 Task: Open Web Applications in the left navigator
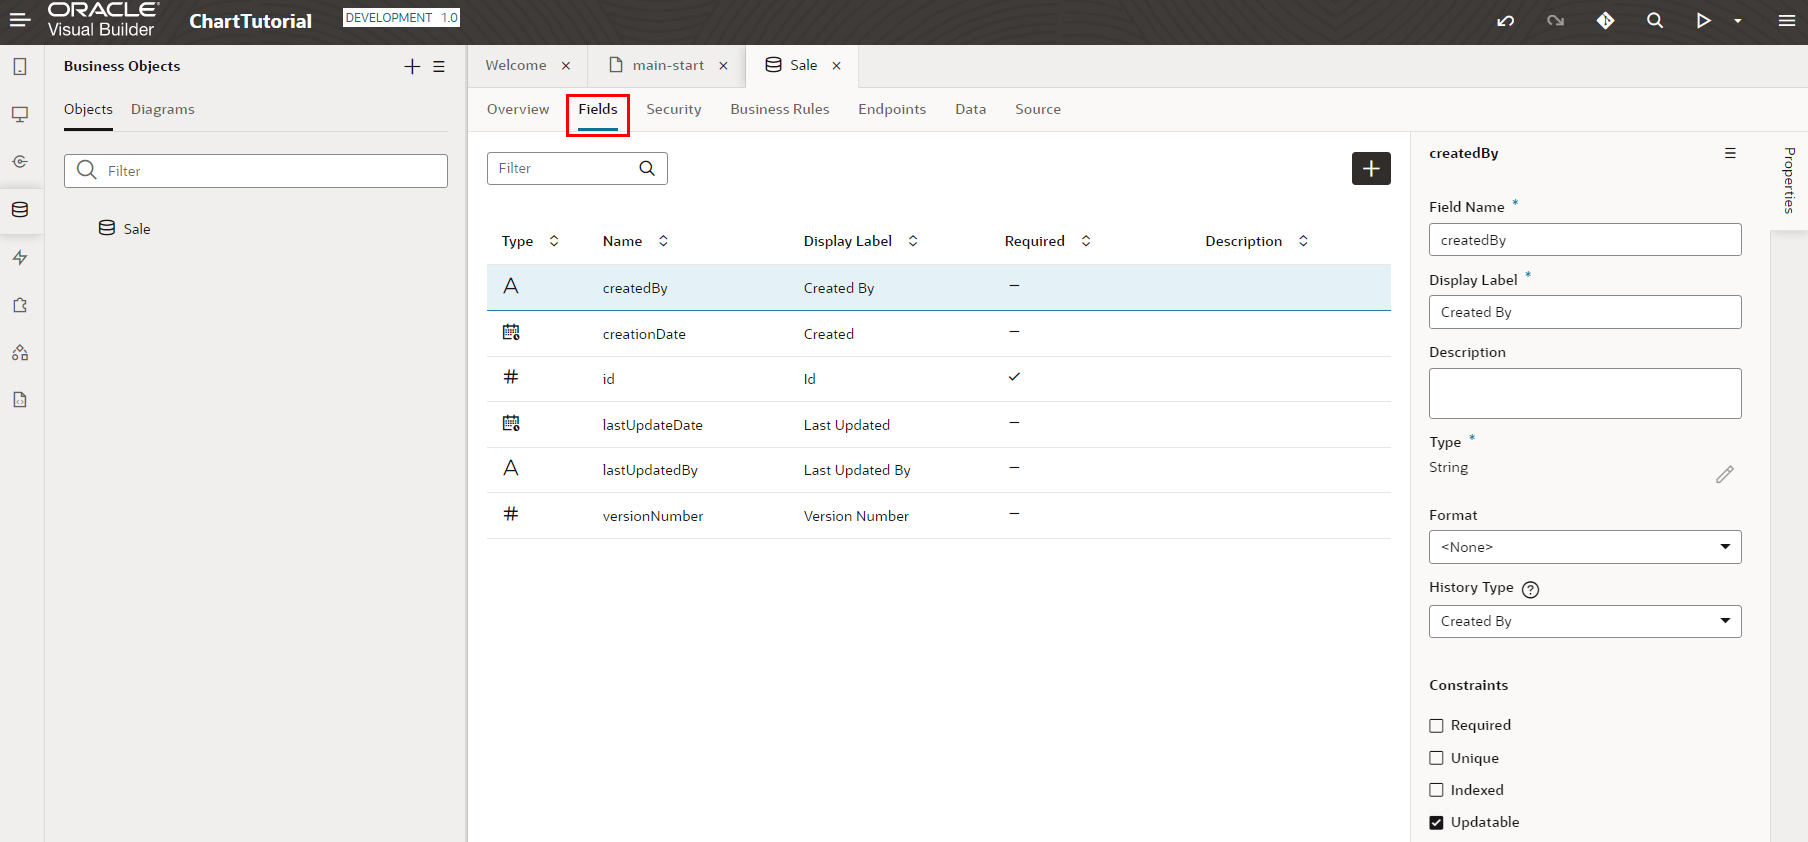click(x=20, y=115)
